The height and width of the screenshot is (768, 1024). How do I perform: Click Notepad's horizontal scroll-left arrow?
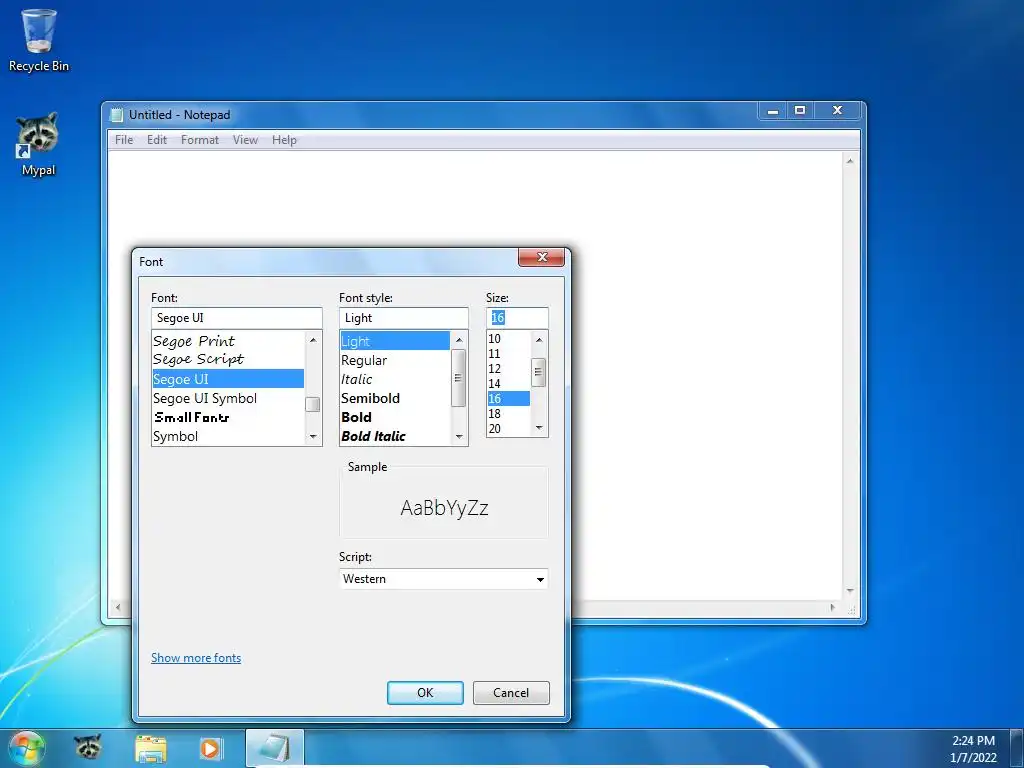(118, 607)
